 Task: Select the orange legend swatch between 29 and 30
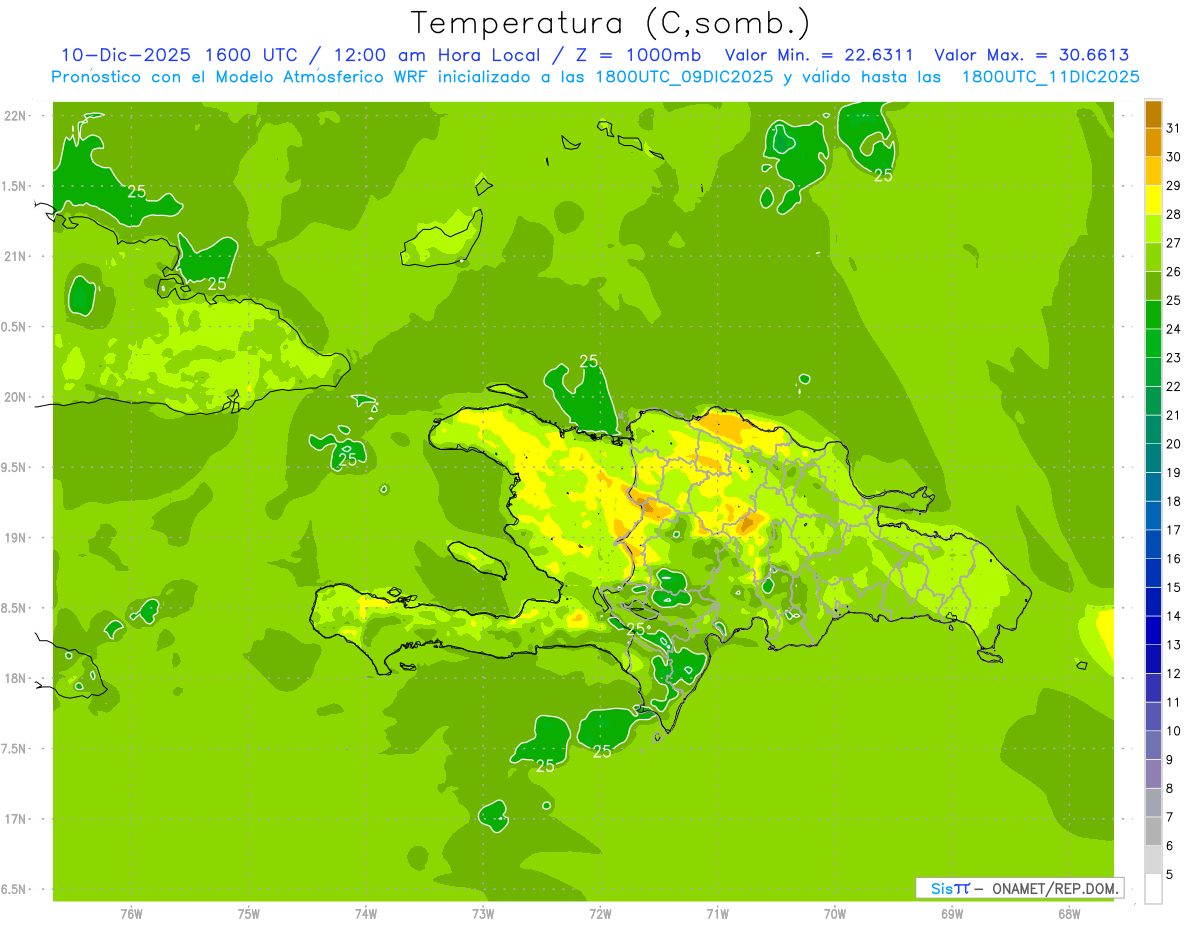pyautogui.click(x=1153, y=171)
